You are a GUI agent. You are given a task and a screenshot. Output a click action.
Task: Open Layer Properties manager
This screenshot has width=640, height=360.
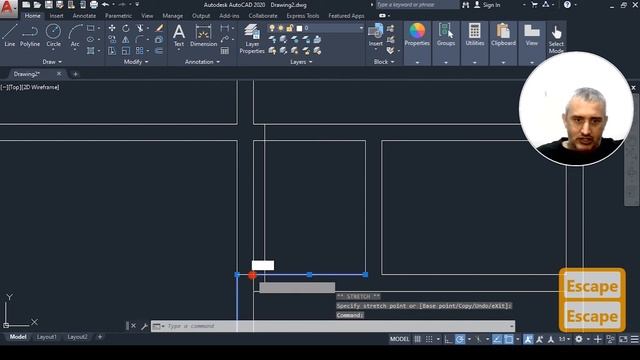coord(252,39)
